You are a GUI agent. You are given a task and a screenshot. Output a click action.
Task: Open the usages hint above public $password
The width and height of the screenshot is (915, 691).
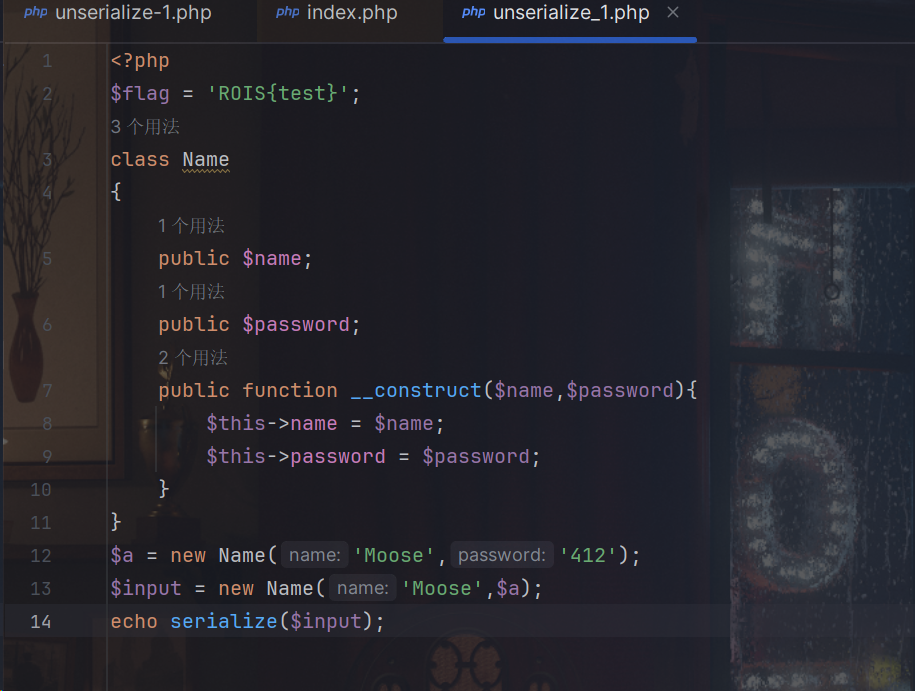[x=191, y=292]
